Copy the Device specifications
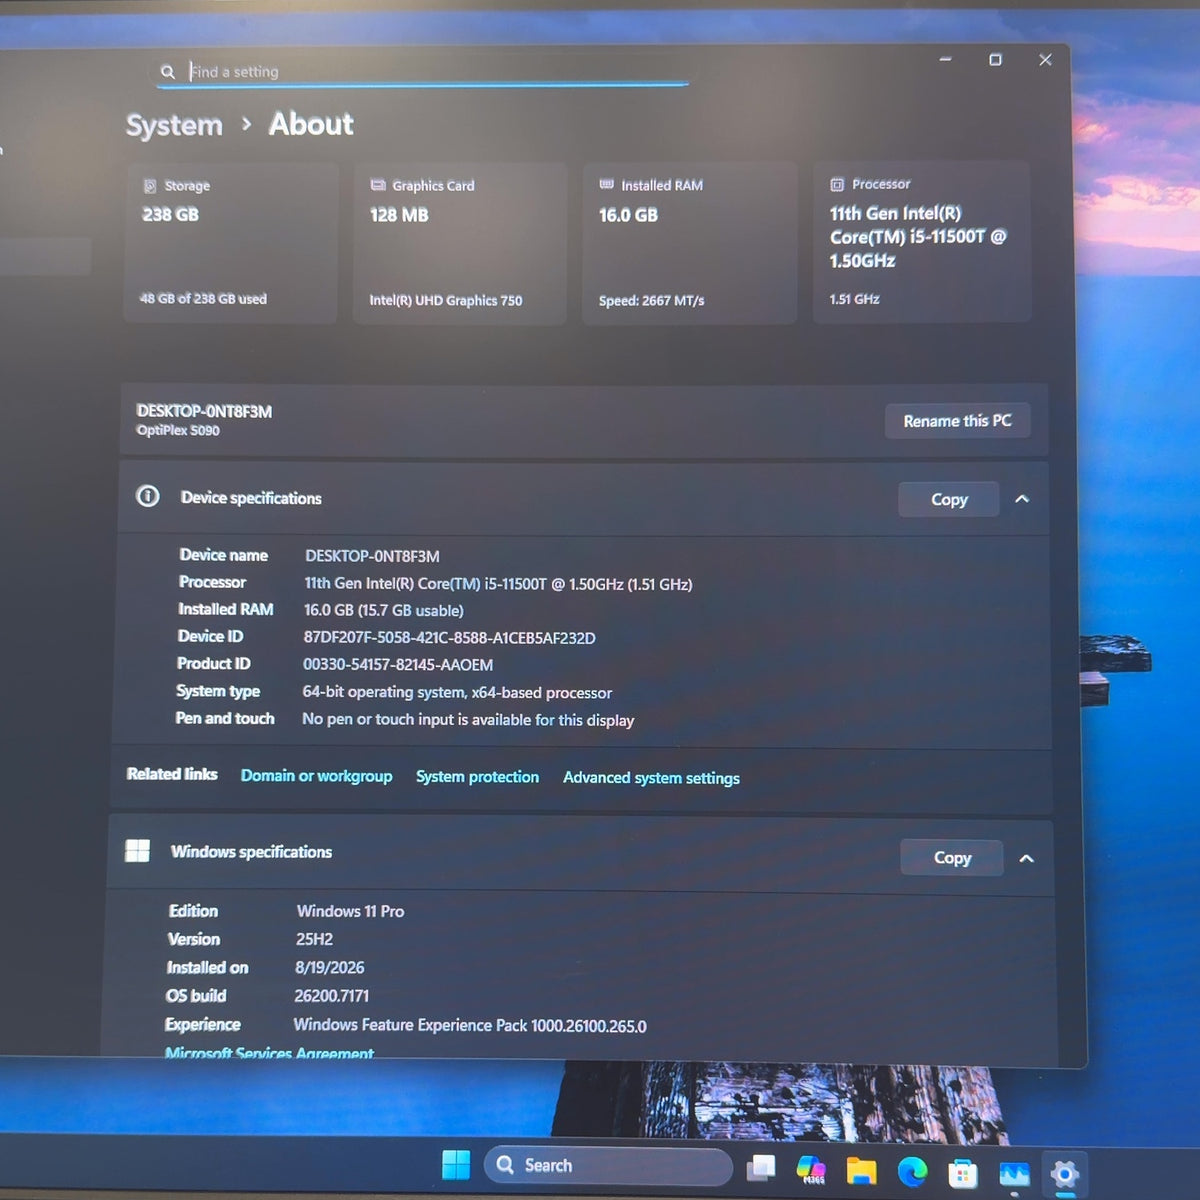 pos(949,499)
